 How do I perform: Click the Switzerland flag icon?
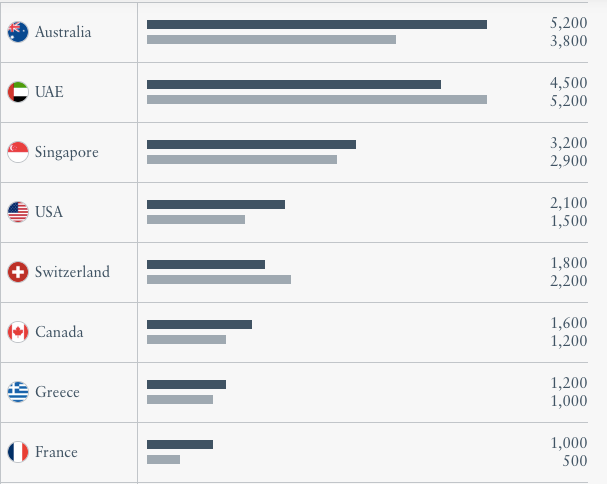point(18,272)
